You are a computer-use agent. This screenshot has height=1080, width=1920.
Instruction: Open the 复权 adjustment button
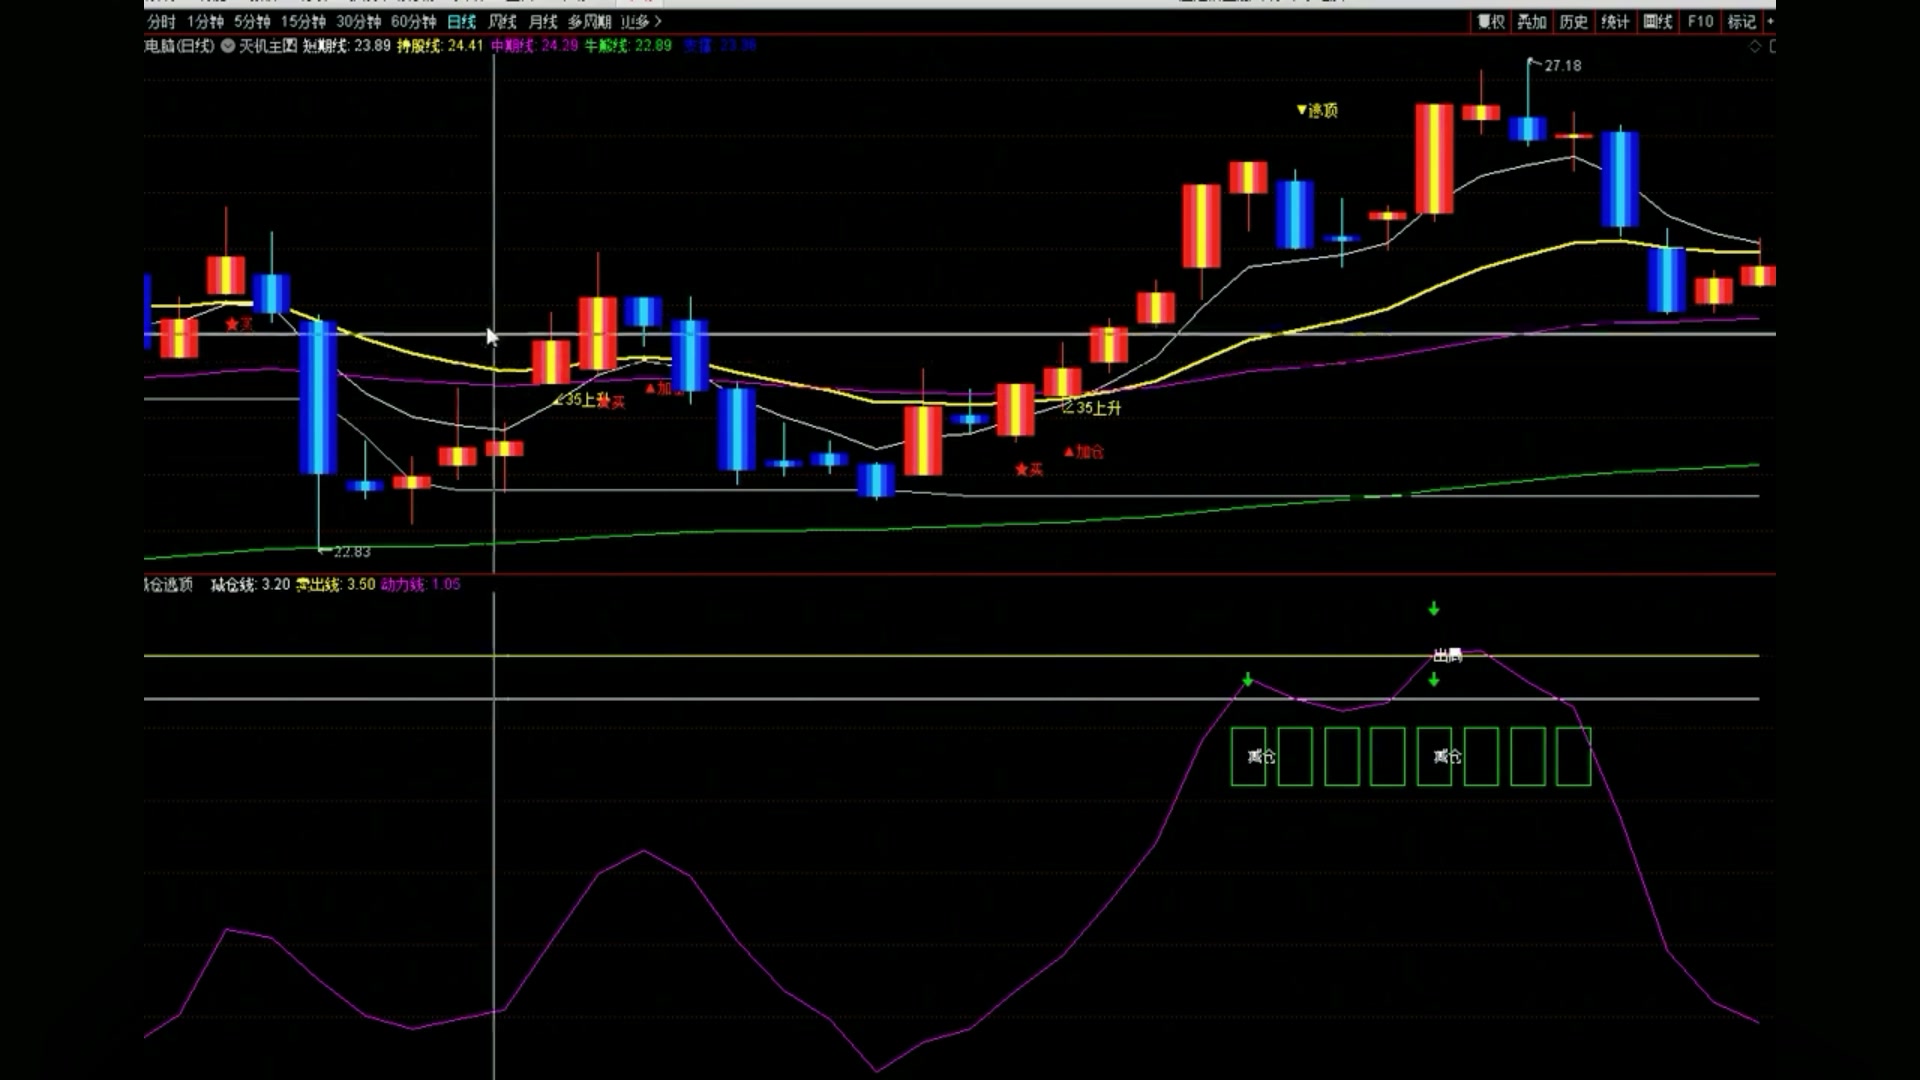[1491, 21]
